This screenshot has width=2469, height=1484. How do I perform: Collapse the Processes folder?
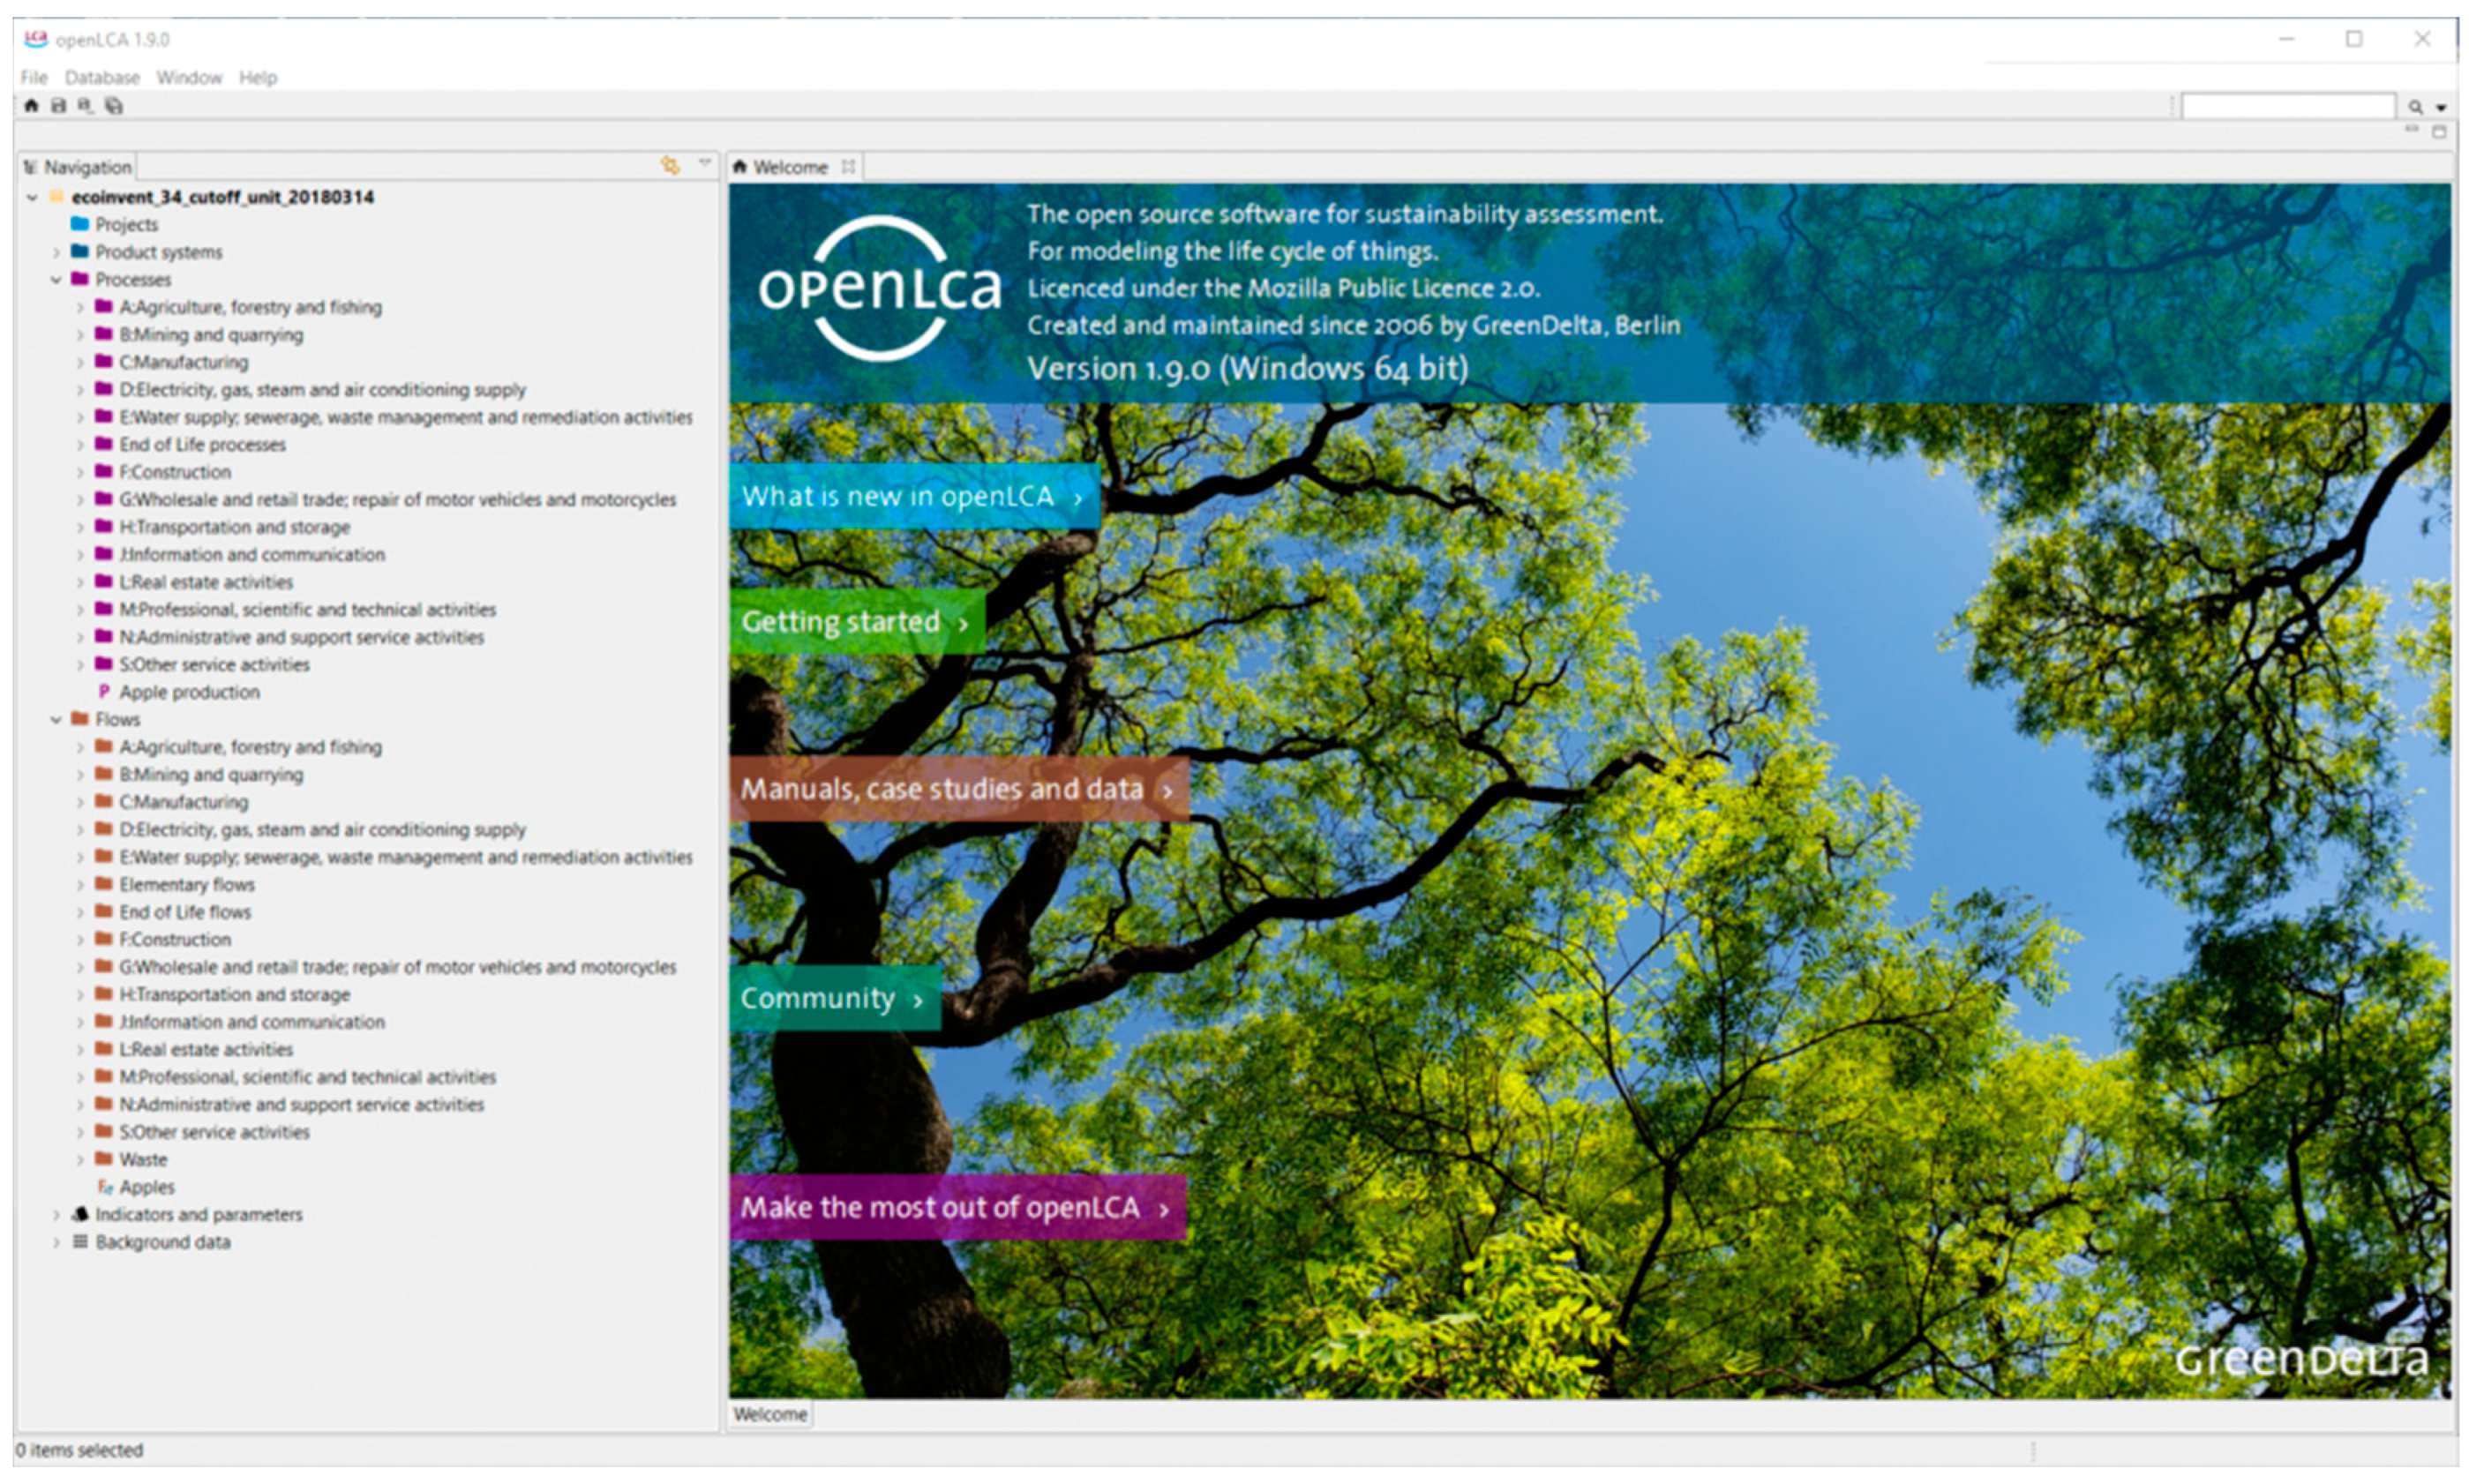pos(56,280)
